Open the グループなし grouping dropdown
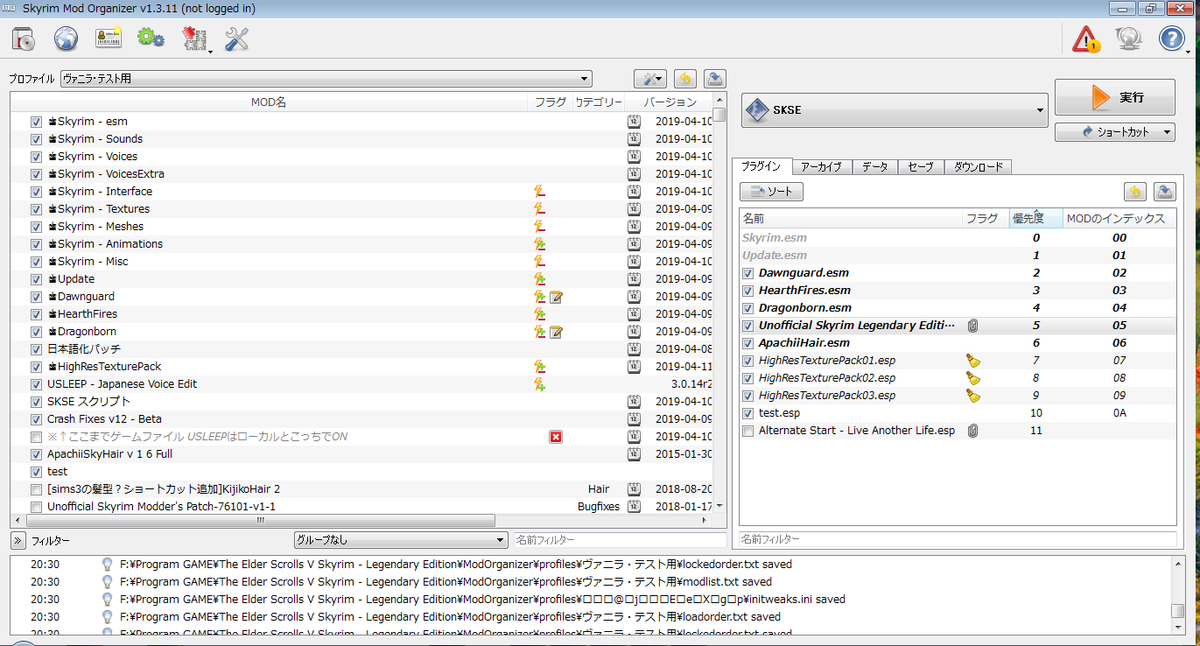This screenshot has height=646, width=1200. (400, 540)
